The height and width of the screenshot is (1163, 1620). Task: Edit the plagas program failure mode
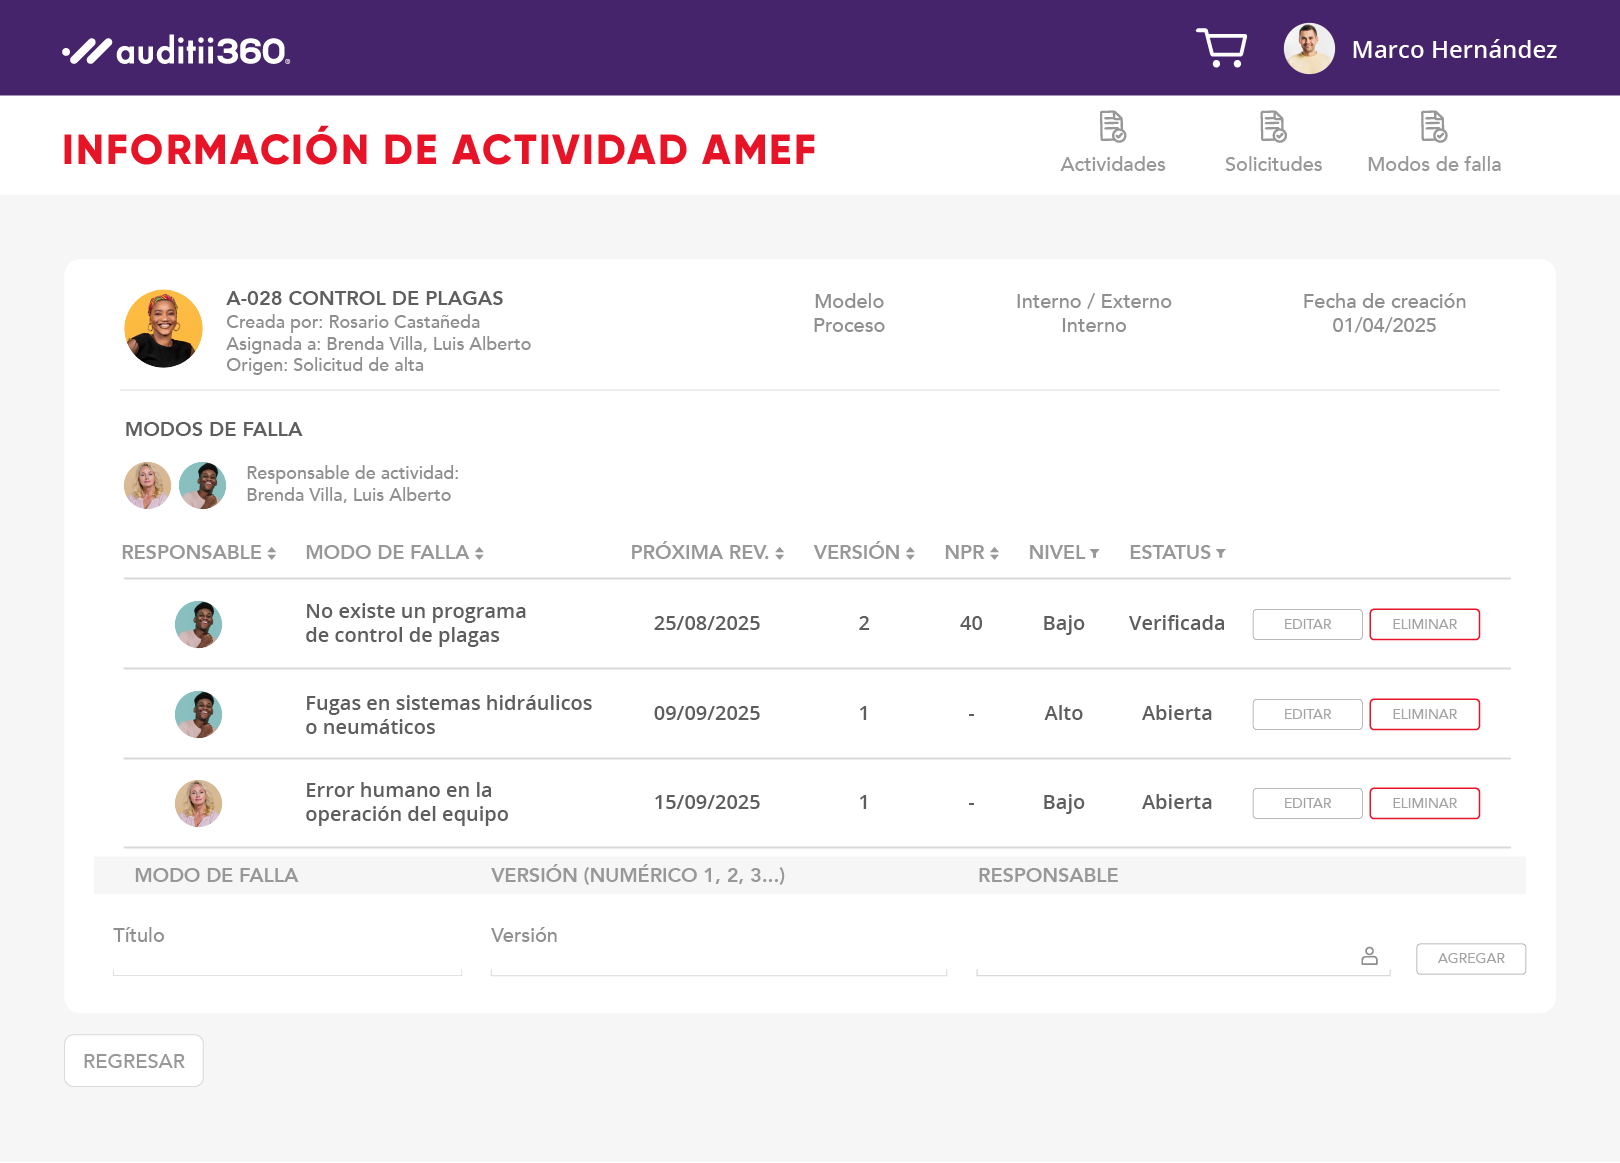1307,624
